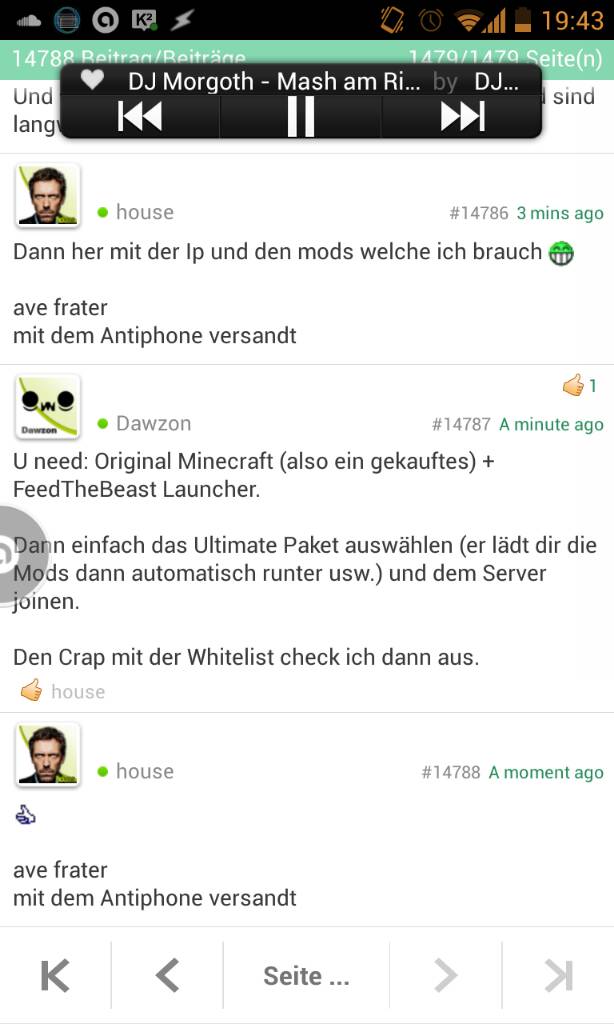Tap the thumbs-up like count on Dawzon's post
This screenshot has height=1024, width=614.
(580, 385)
